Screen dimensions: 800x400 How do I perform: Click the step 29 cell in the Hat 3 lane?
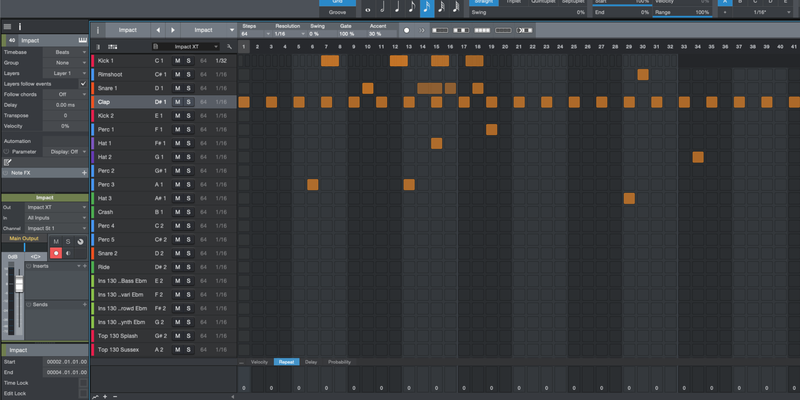(629, 198)
